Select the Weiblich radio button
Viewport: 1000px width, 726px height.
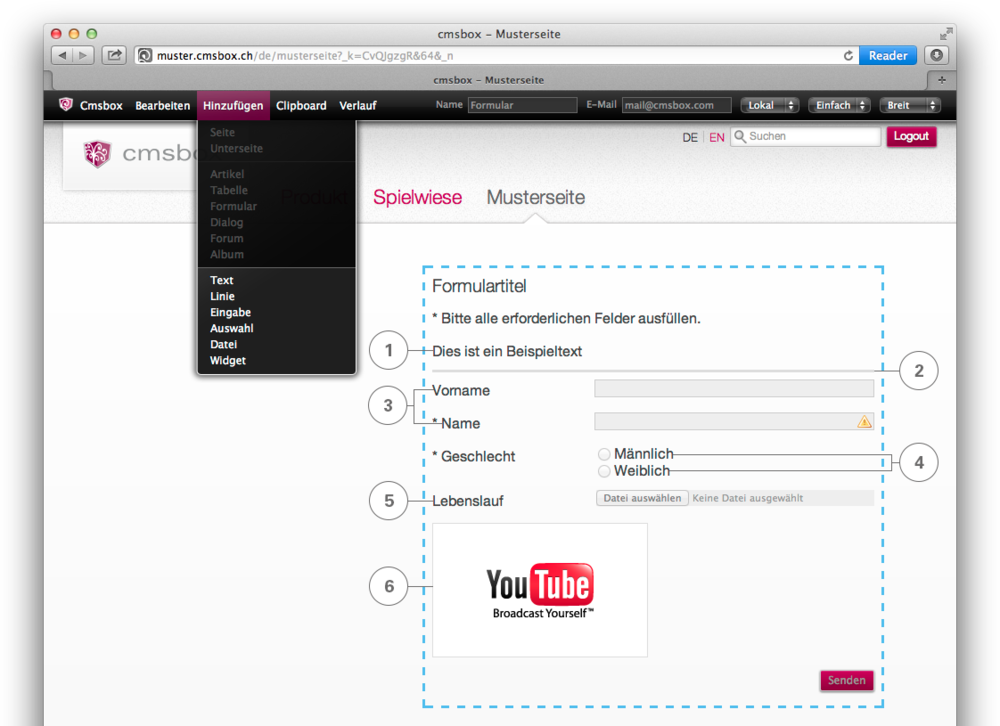click(604, 471)
